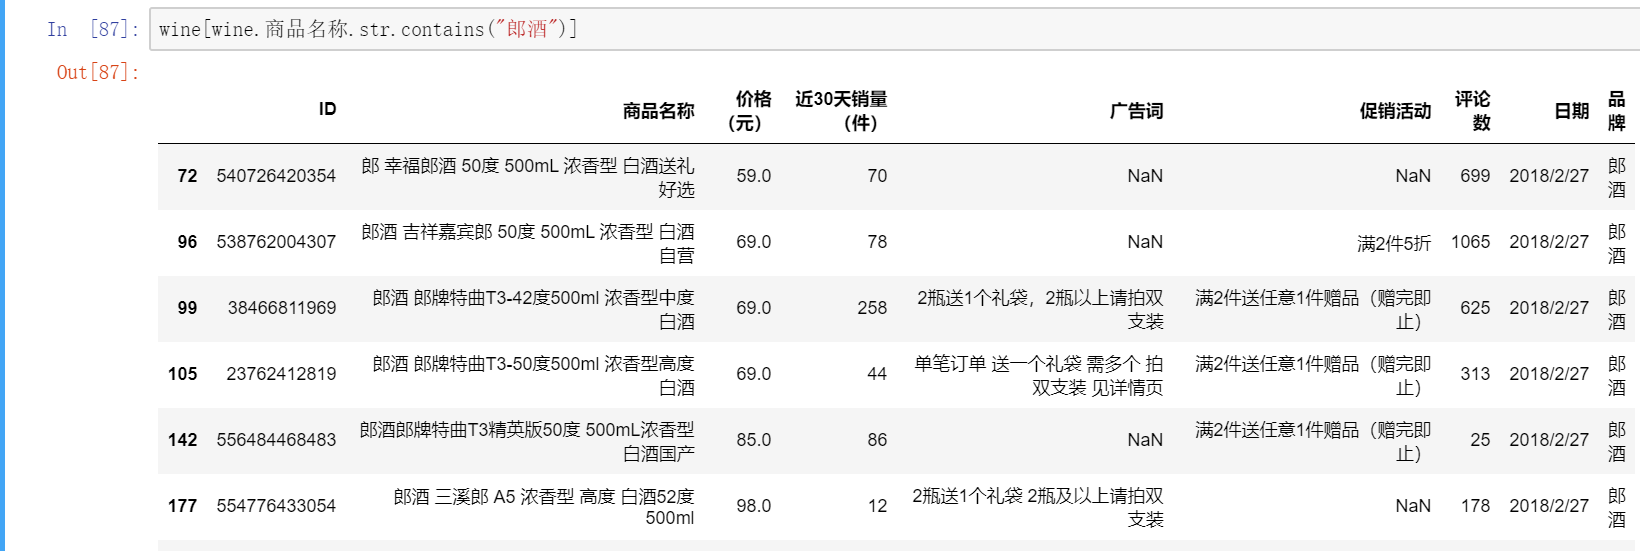The height and width of the screenshot is (551, 1640).
Task: Click the 广告词 column header
Action: point(1136,111)
